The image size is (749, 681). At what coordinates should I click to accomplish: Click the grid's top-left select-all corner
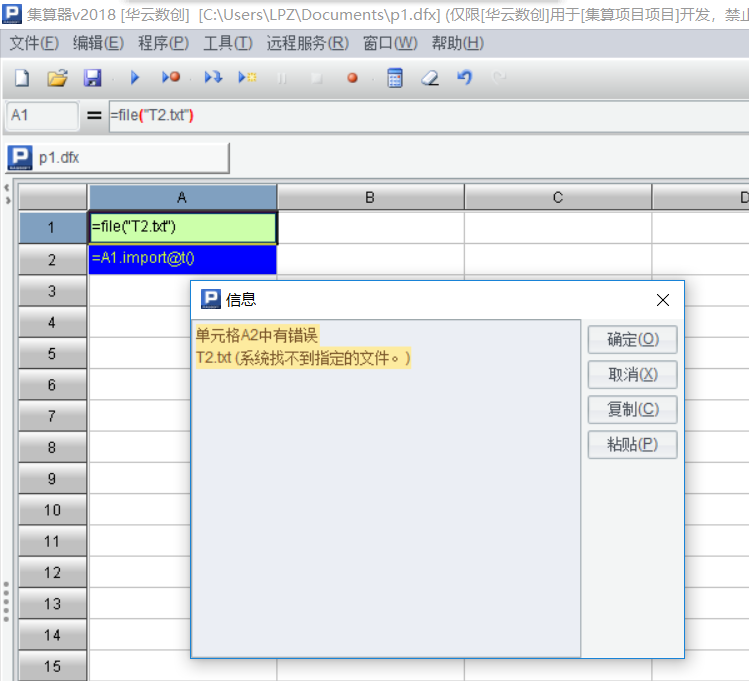tap(53, 197)
